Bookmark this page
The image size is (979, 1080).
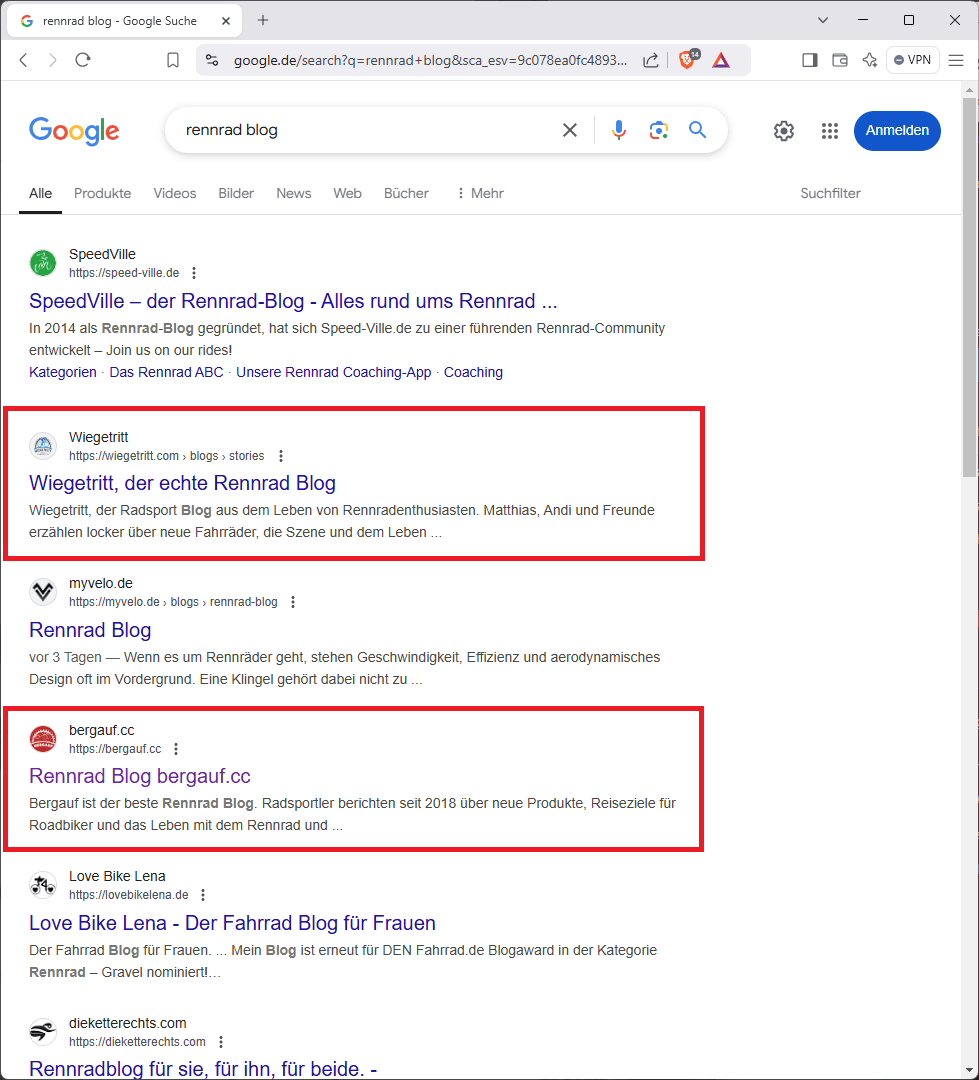point(173,60)
